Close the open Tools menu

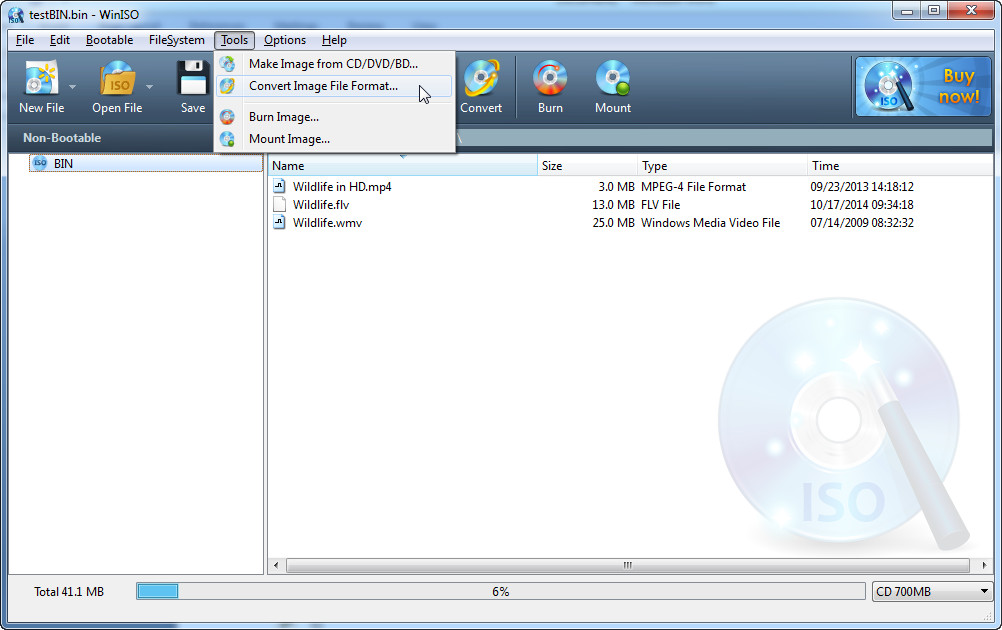tap(235, 40)
